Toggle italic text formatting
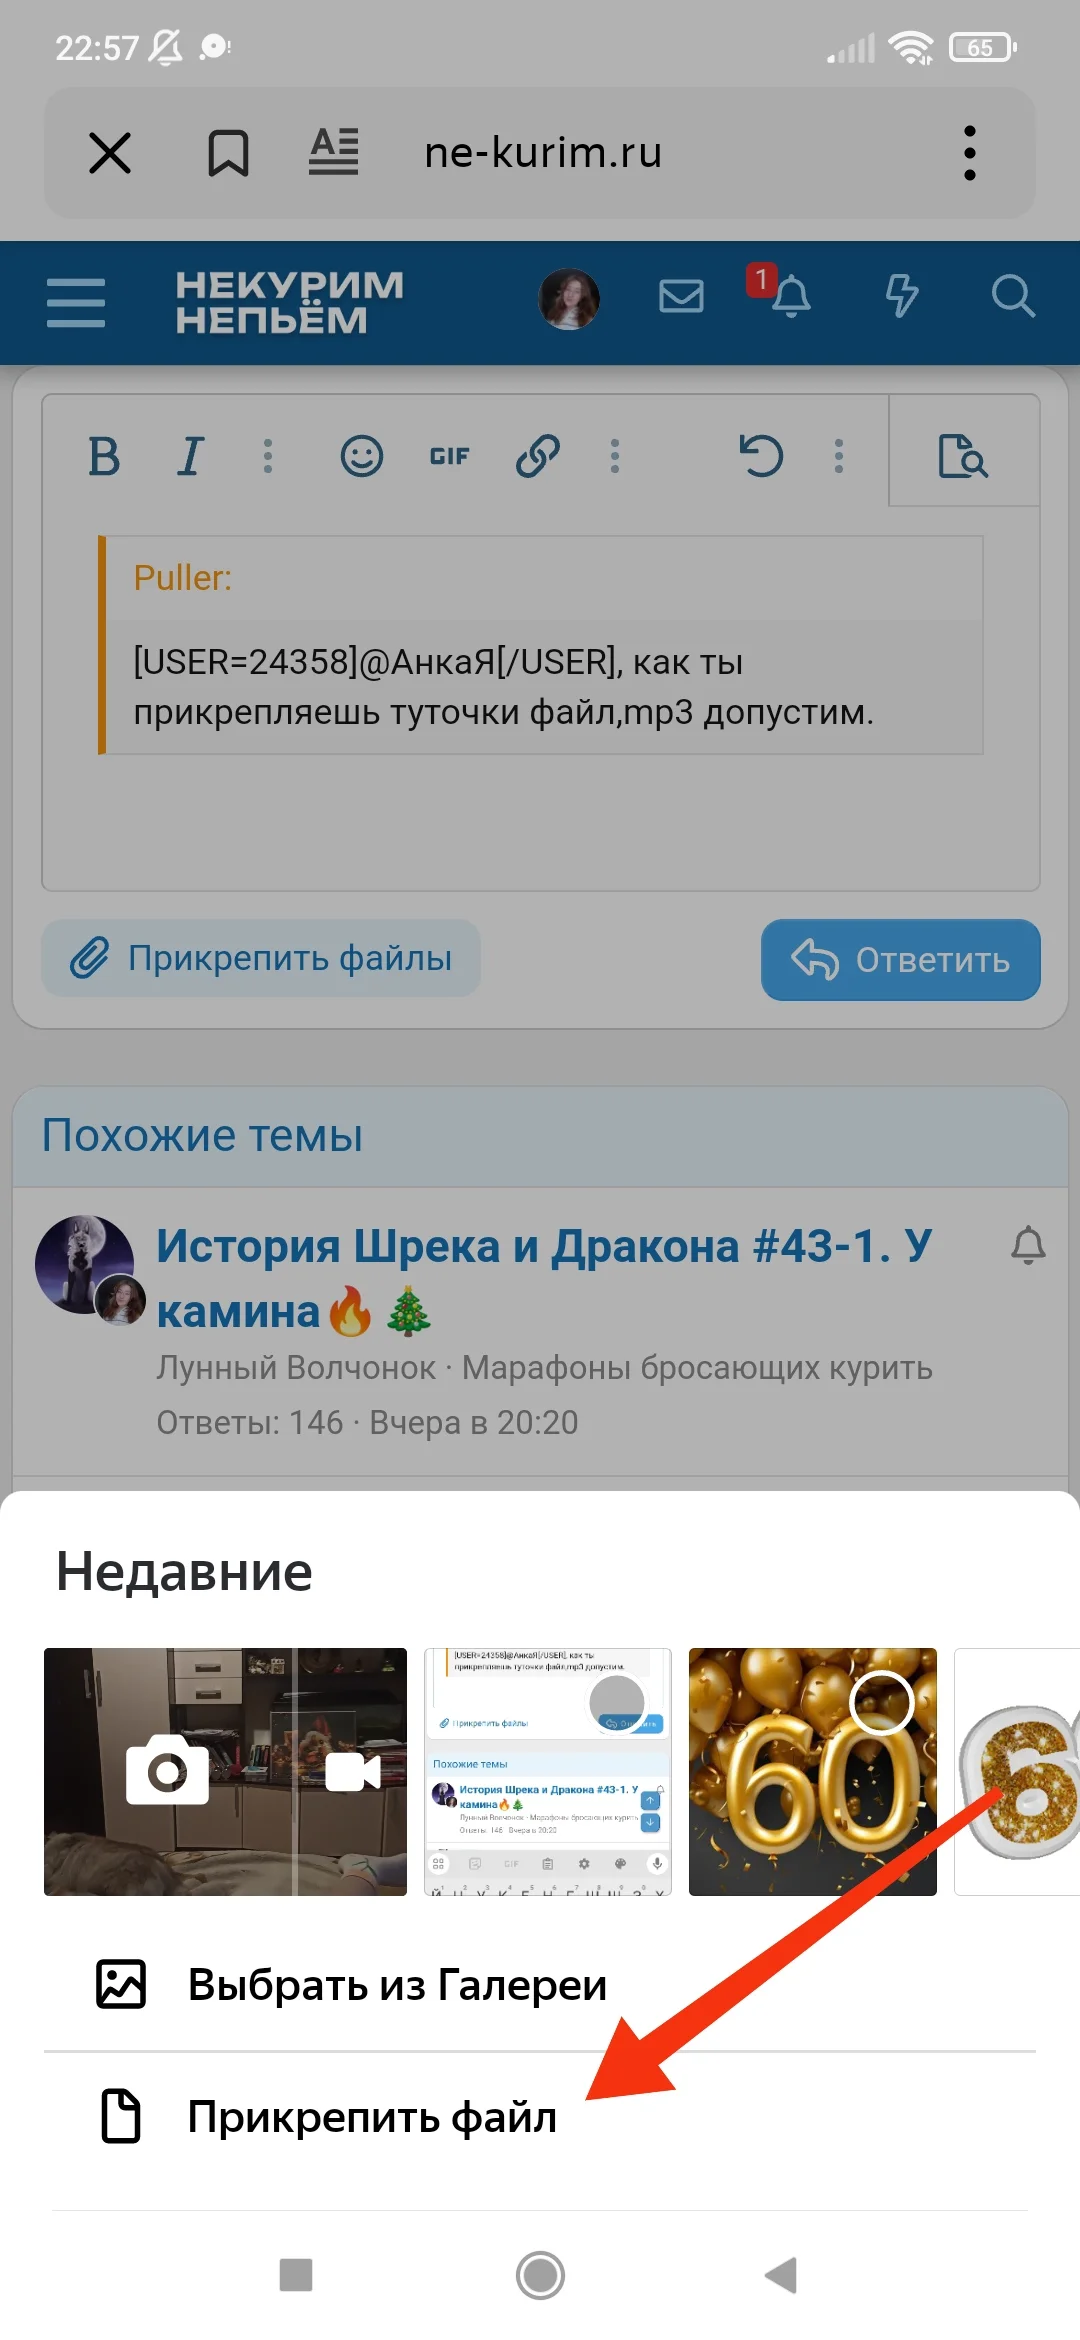1080x2340 pixels. pyautogui.click(x=190, y=457)
